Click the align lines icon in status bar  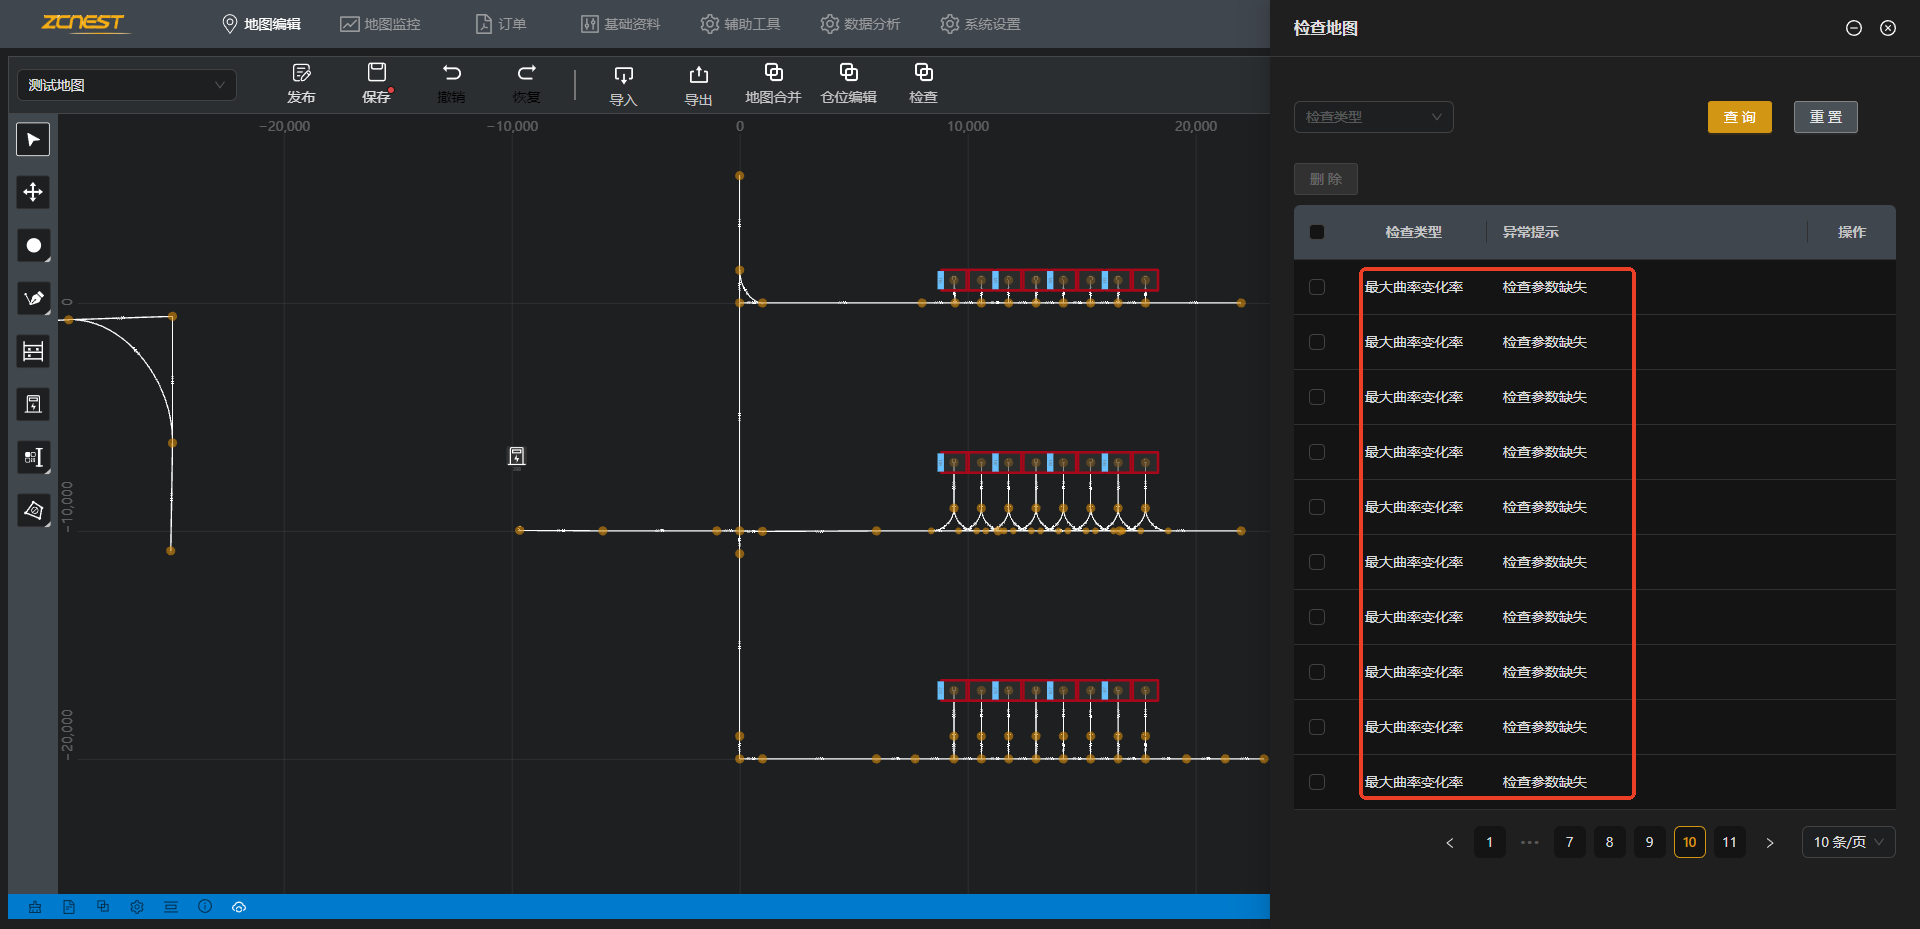coord(171,907)
